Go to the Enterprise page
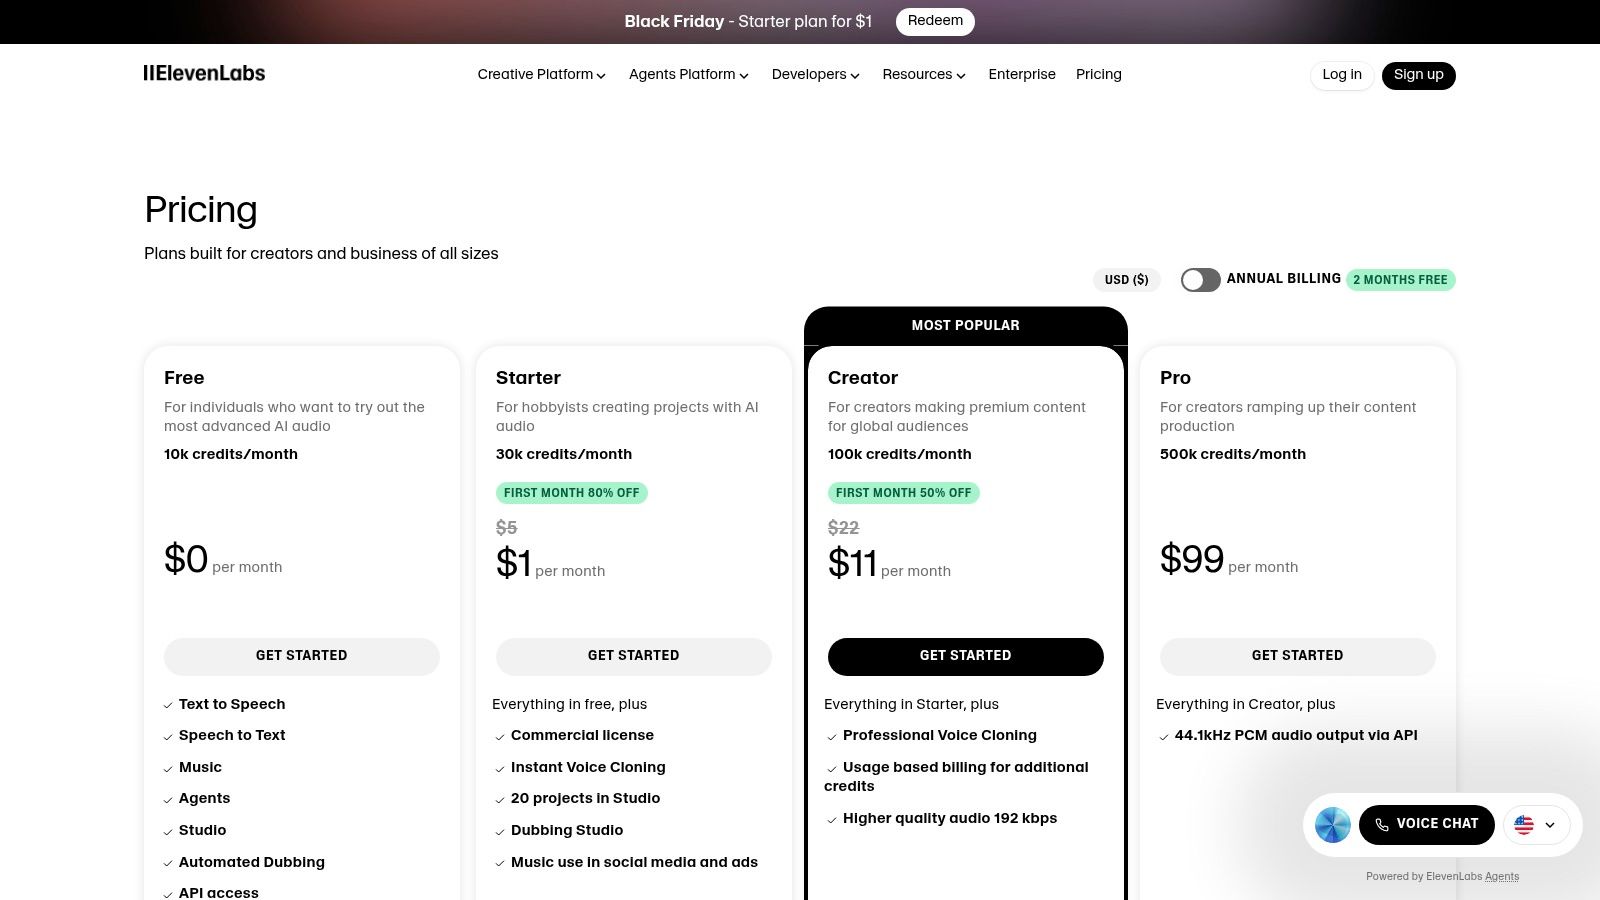 1022,75
